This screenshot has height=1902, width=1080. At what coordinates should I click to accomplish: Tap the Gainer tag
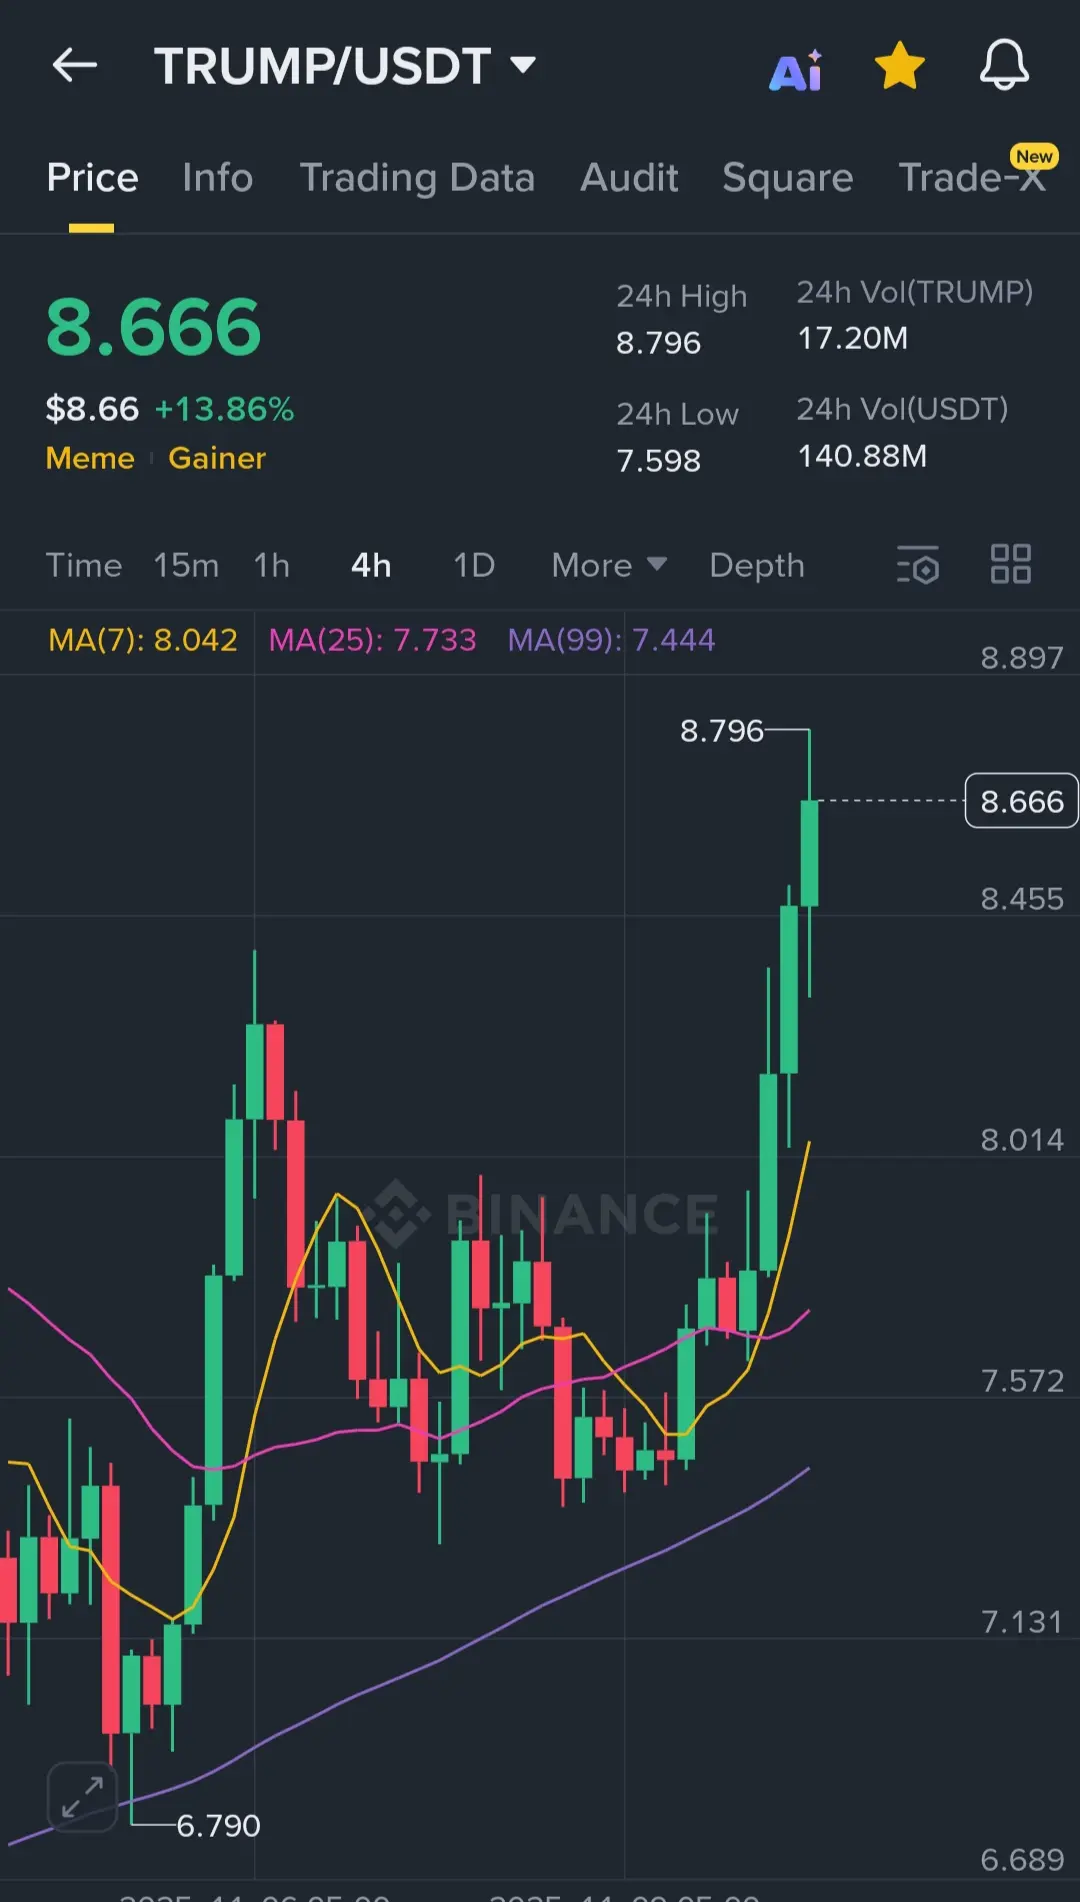217,458
